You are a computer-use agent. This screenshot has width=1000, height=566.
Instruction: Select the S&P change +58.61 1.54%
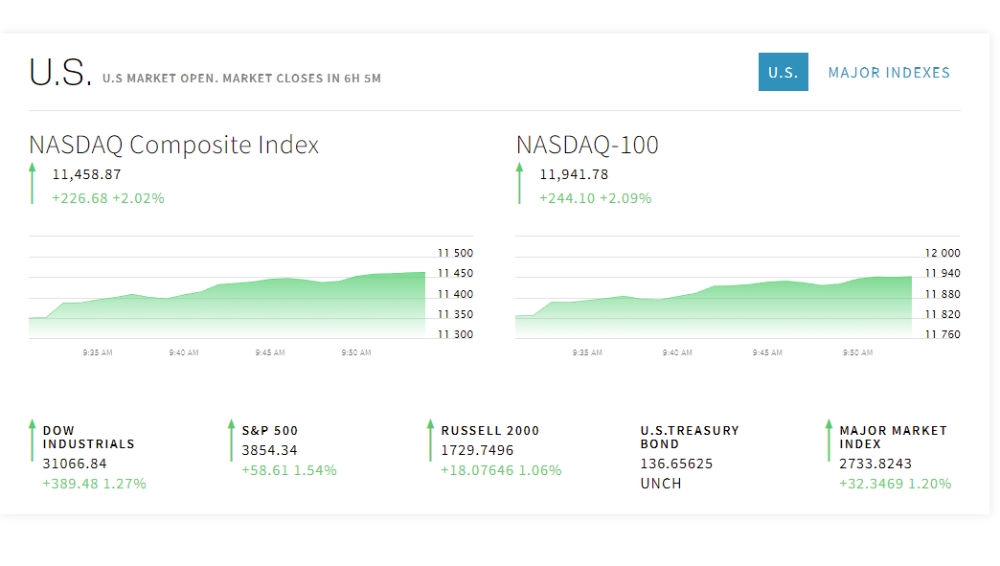point(289,470)
